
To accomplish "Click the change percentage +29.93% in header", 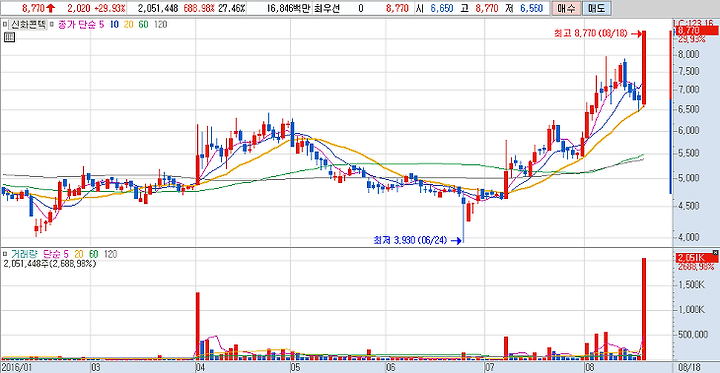I will coord(109,8).
